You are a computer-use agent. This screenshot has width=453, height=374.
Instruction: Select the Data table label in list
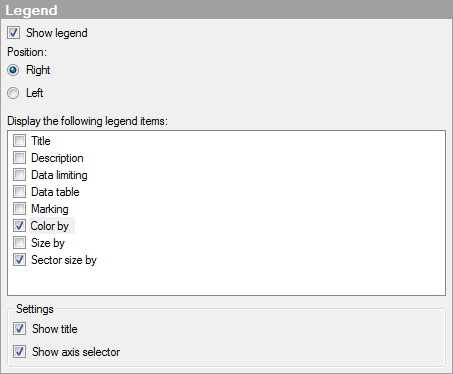click(55, 192)
